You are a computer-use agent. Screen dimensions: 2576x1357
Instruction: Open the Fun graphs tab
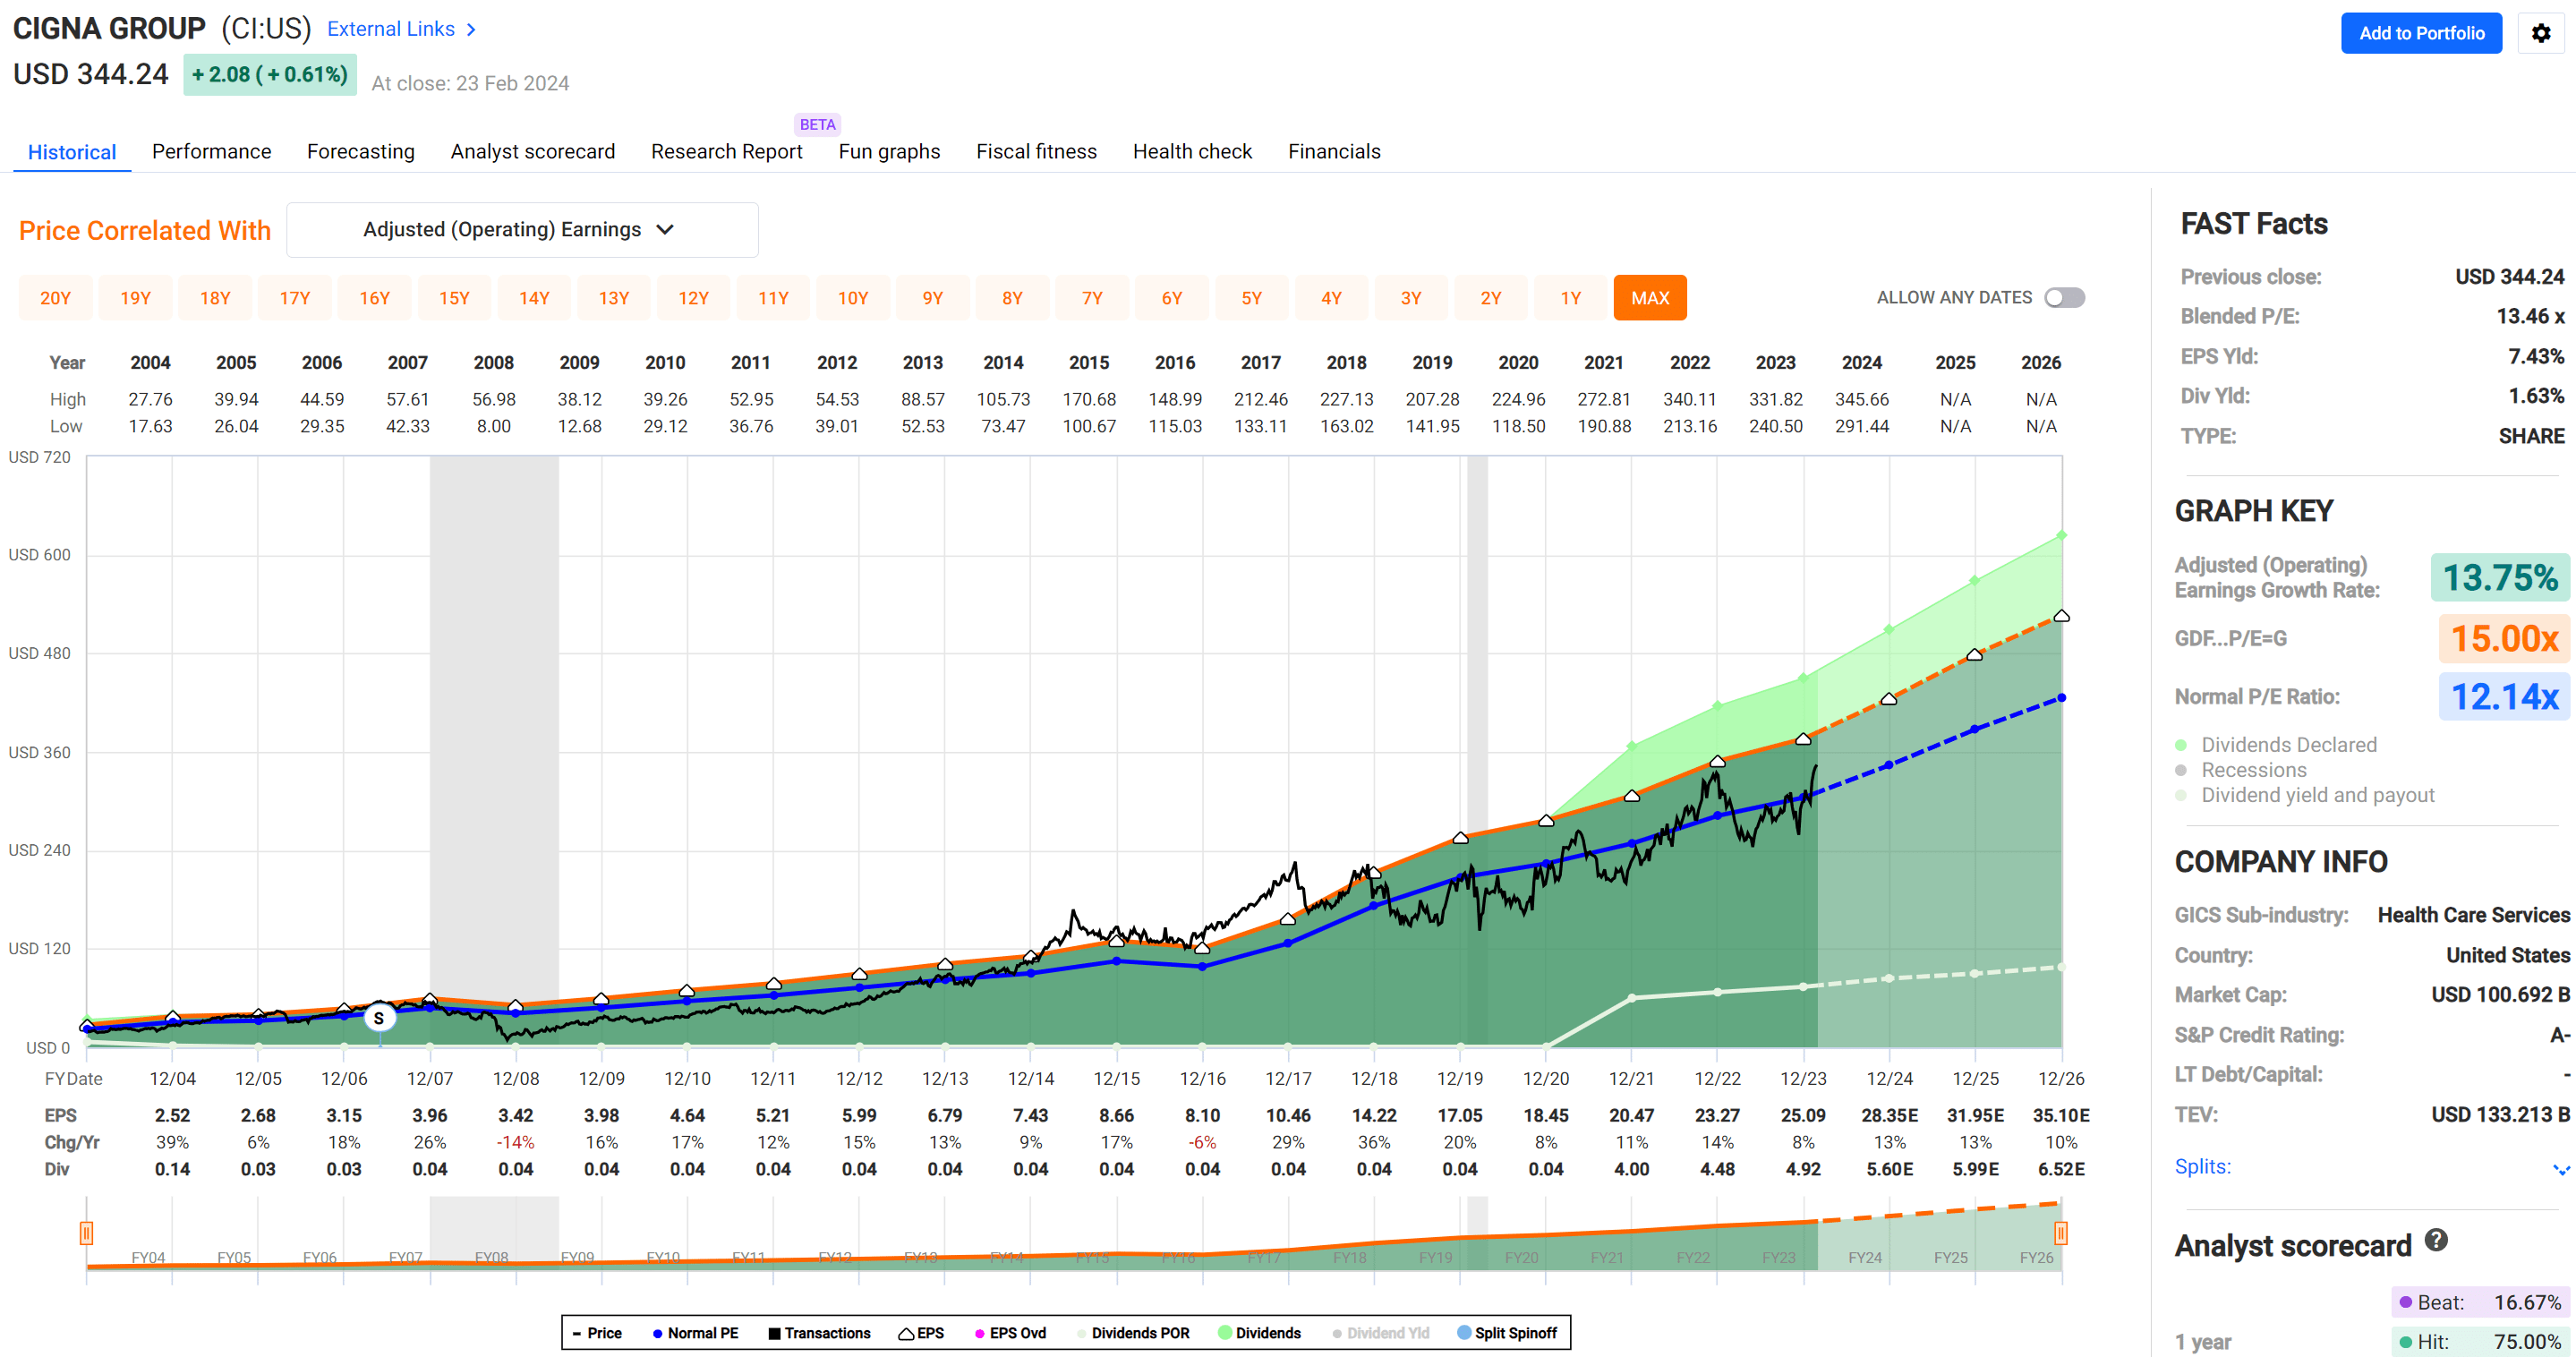(888, 151)
